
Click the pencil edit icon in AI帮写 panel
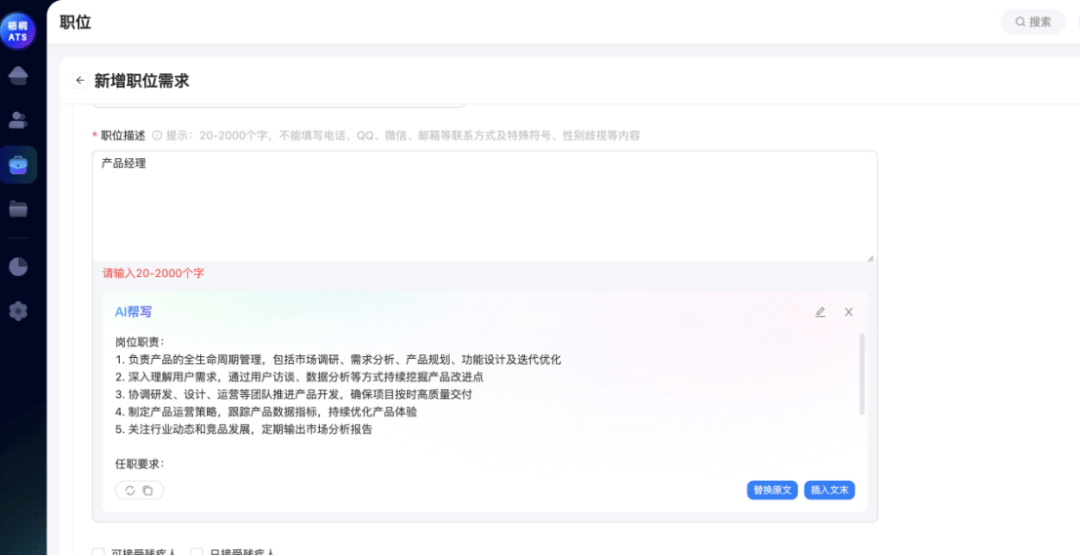(820, 312)
